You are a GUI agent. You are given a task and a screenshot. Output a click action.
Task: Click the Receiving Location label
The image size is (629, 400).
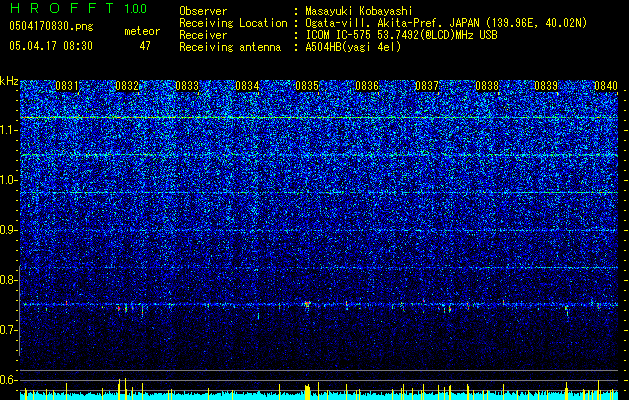coord(233,23)
